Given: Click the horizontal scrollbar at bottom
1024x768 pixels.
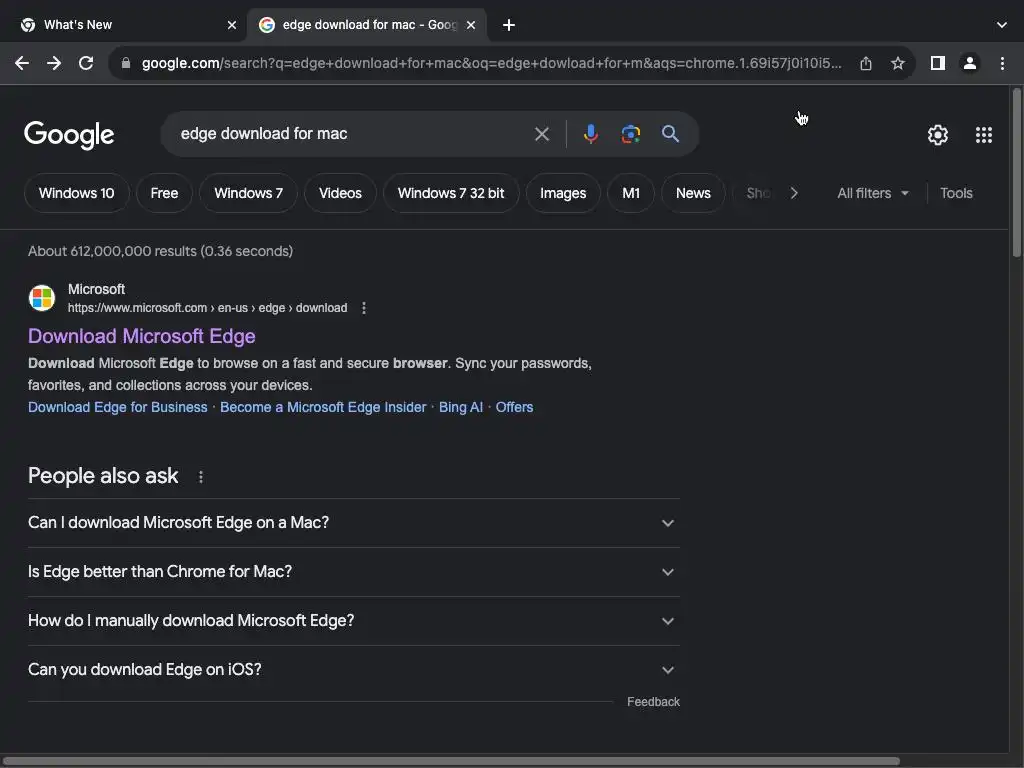Looking at the screenshot, I should (451, 761).
